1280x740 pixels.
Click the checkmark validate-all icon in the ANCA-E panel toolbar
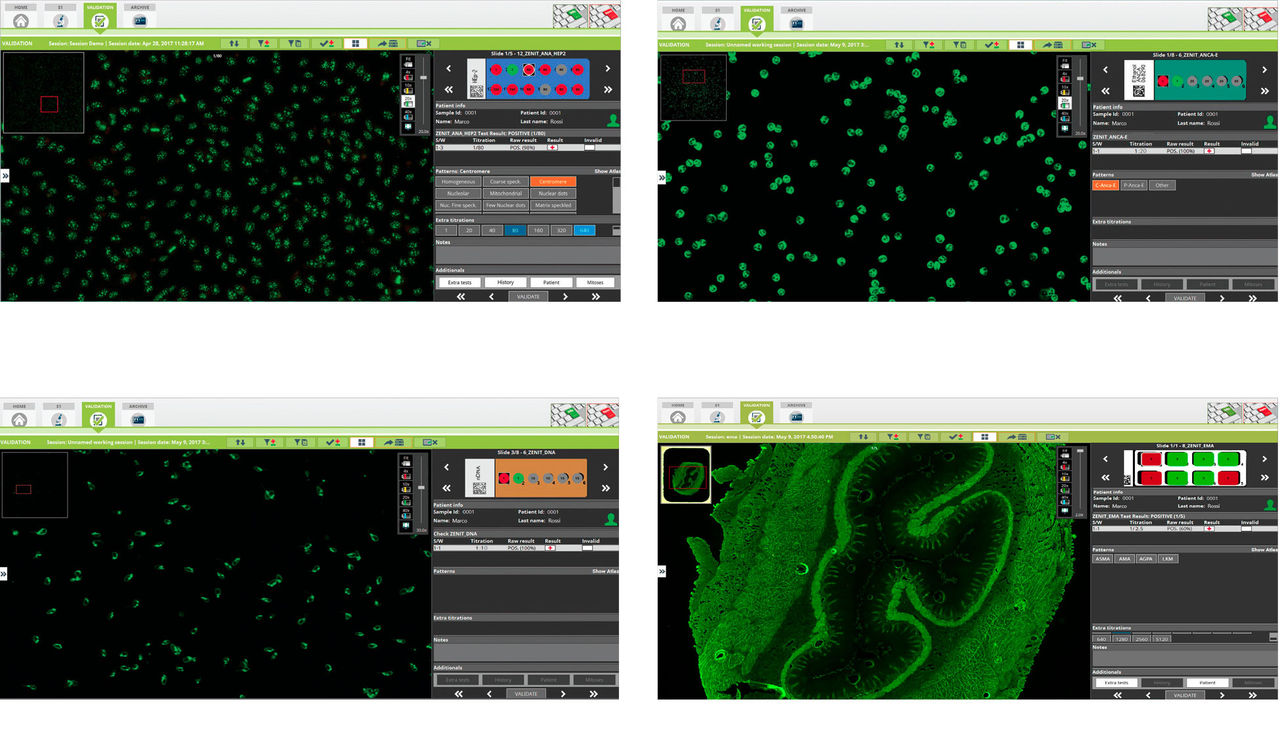[990, 45]
